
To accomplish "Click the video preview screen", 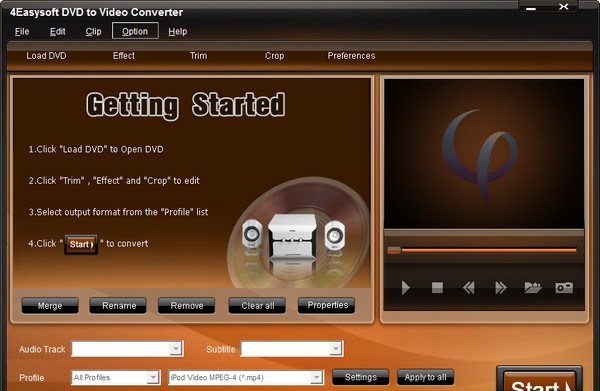I will (x=484, y=154).
